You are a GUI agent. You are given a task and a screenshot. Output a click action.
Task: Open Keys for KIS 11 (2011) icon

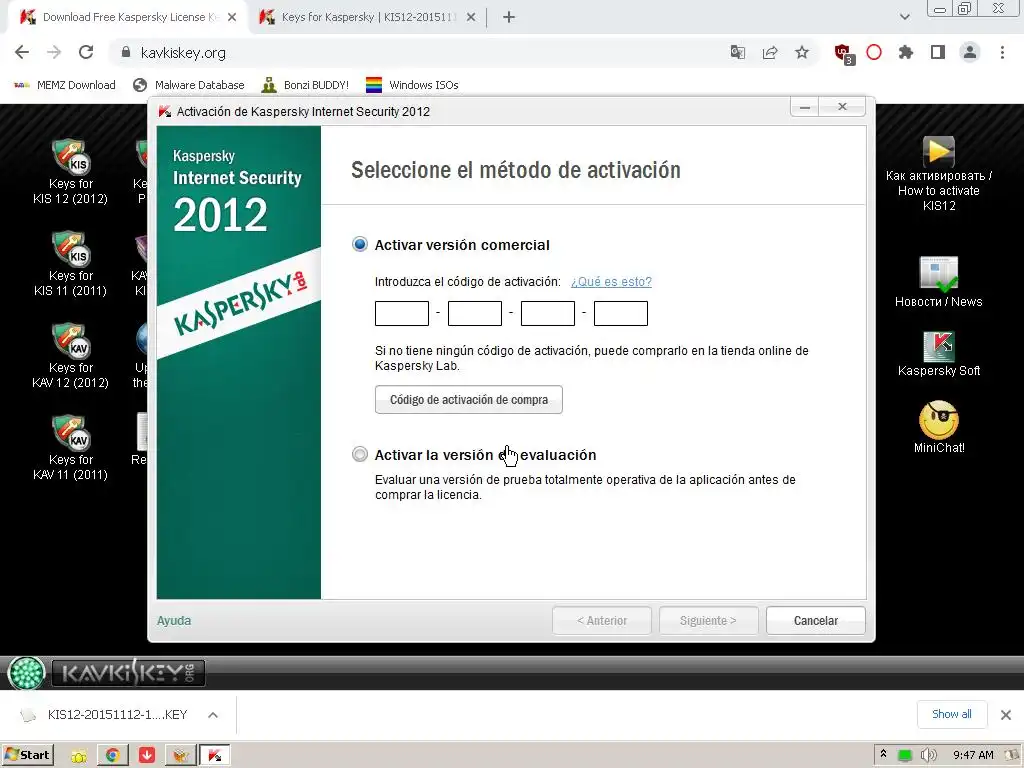71,264
